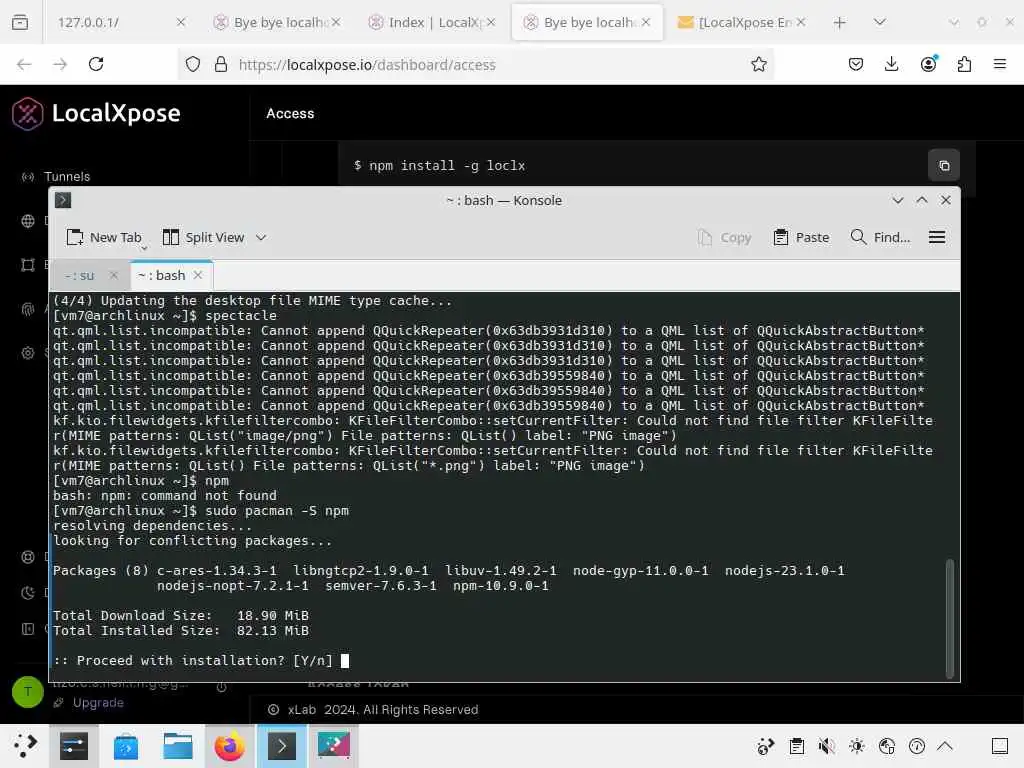The width and height of the screenshot is (1024, 768).
Task: Go forward in browser history
Action: pyautogui.click(x=60, y=64)
